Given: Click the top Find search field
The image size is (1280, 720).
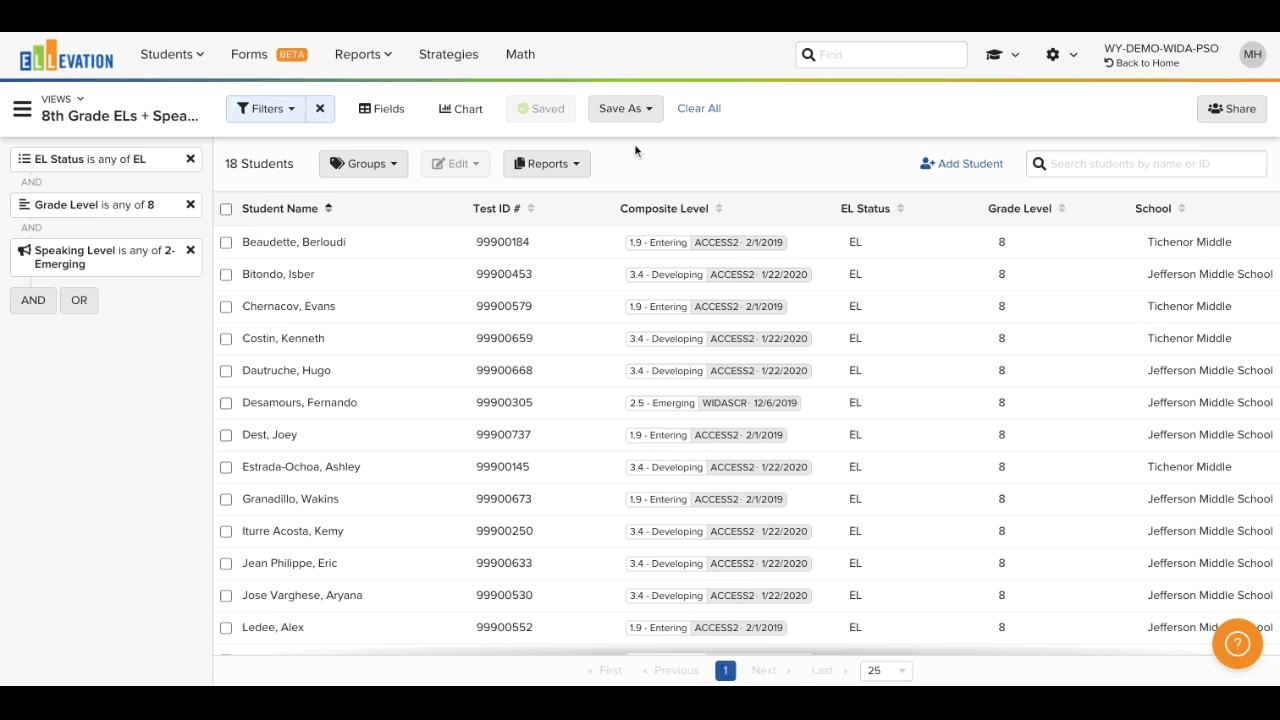Looking at the screenshot, I should [881, 55].
